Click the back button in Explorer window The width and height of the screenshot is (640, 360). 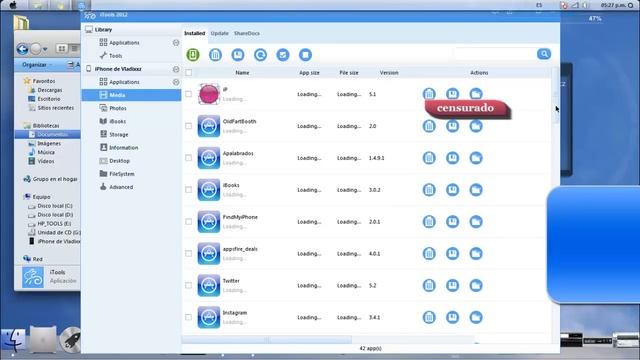pos(22,49)
